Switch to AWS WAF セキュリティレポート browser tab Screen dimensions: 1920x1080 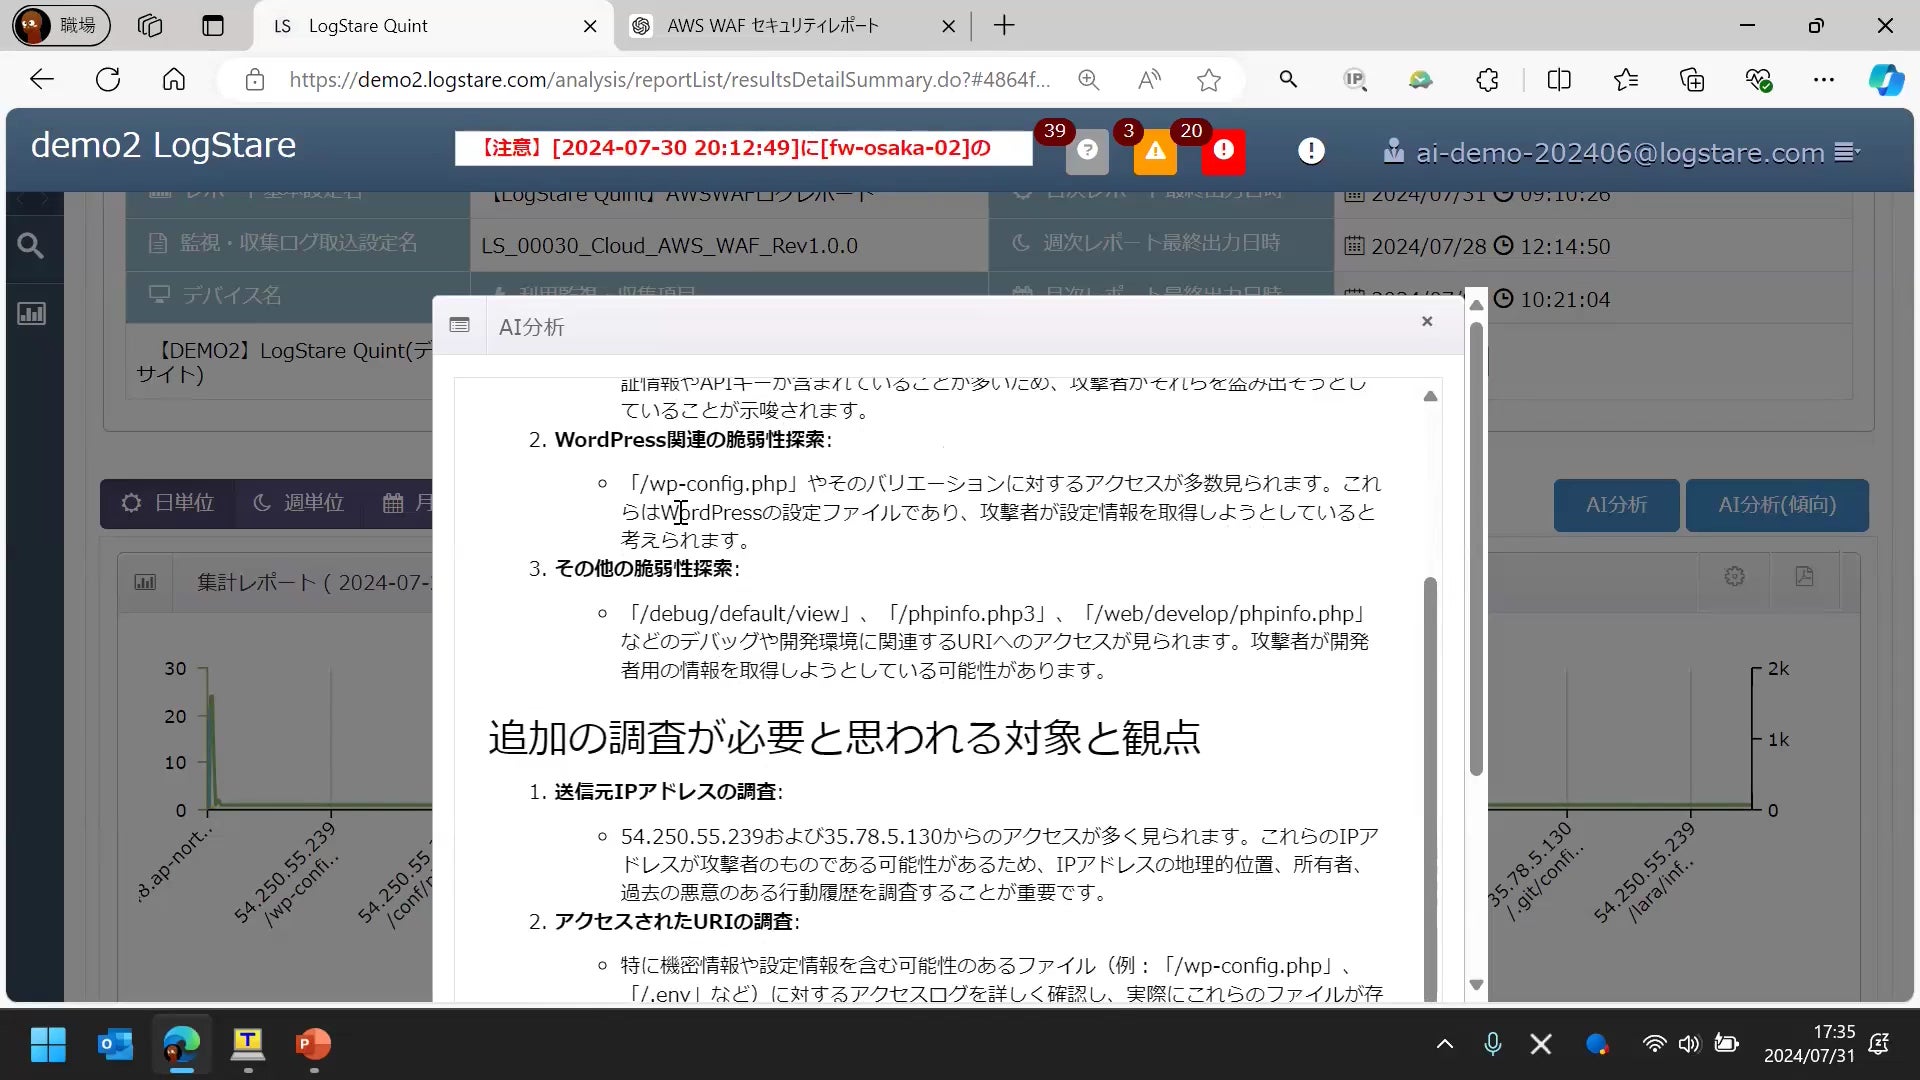point(772,26)
